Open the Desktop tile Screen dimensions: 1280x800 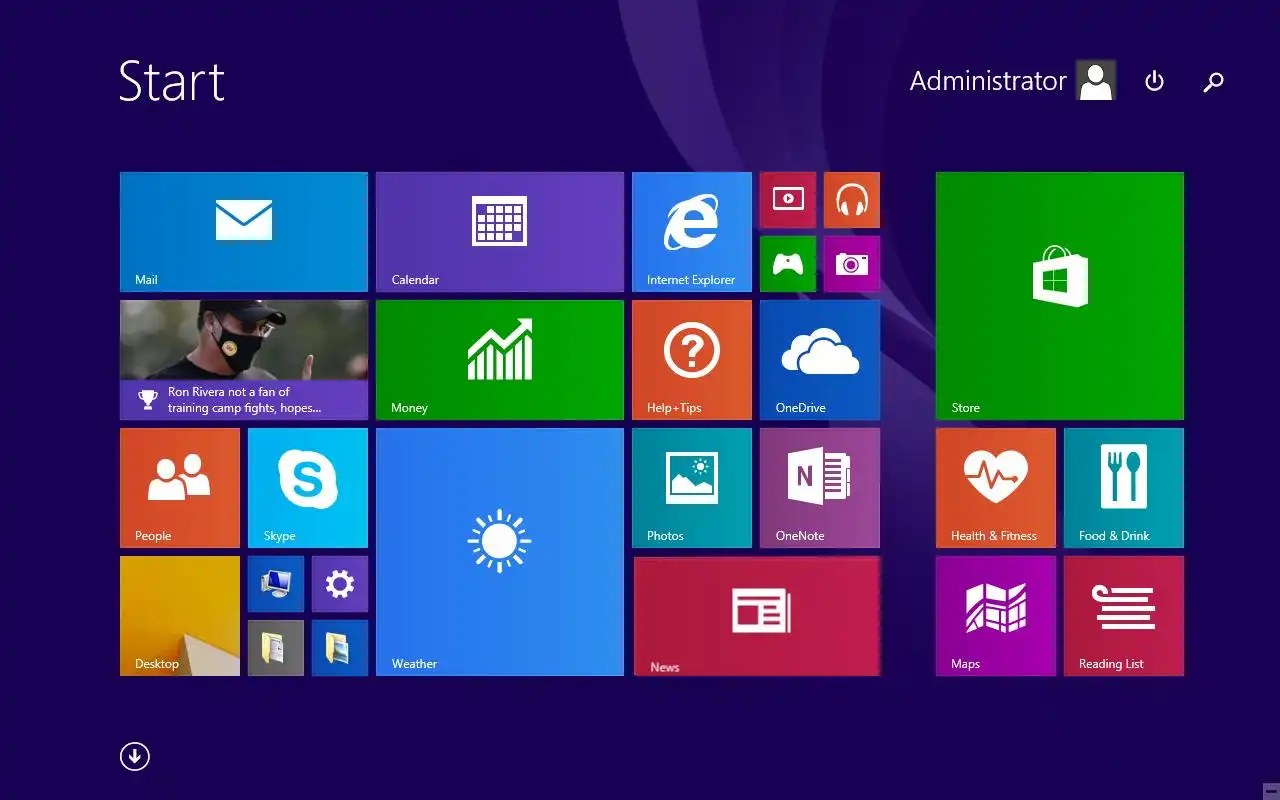(x=180, y=616)
